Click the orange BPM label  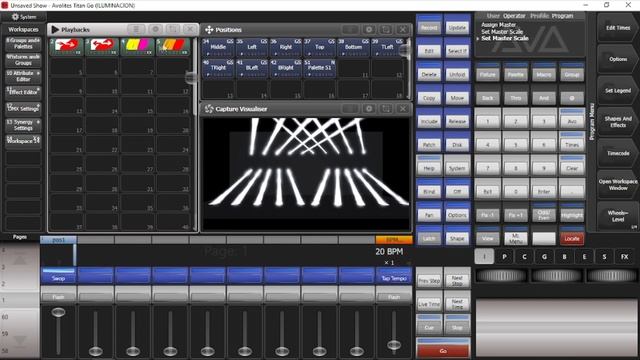coord(394,240)
